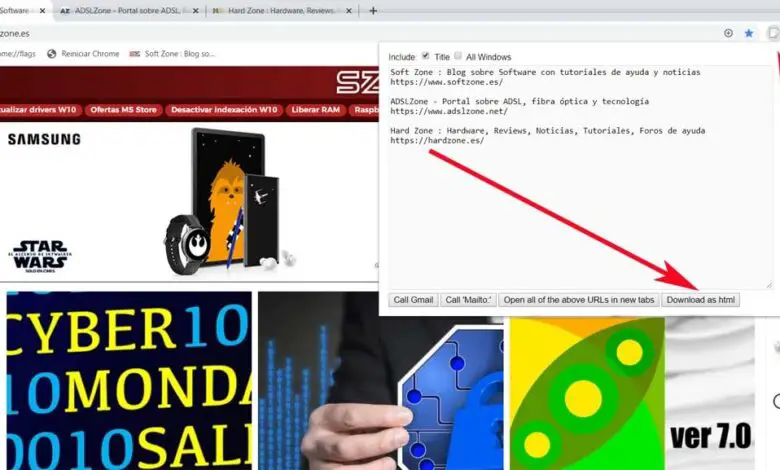The width and height of the screenshot is (780, 470).
Task: Click the blue bookmark star icon
Action: (x=749, y=33)
